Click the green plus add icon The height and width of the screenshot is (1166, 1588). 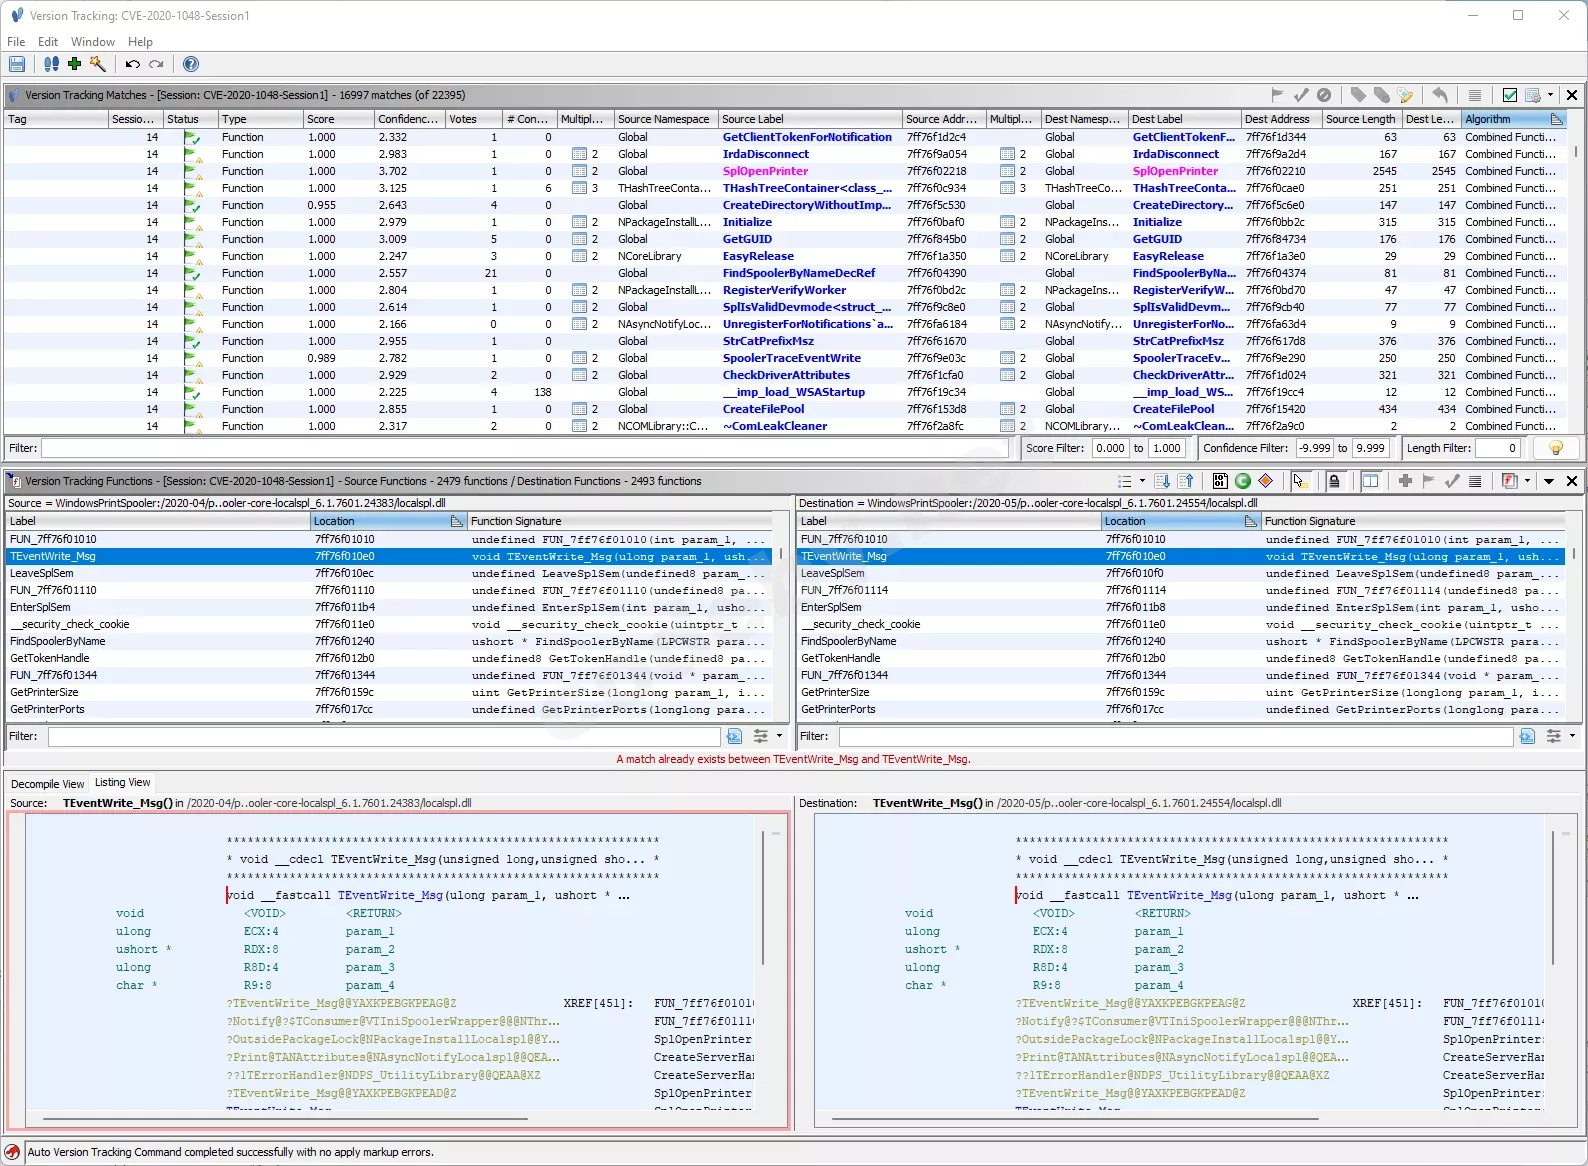[74, 64]
